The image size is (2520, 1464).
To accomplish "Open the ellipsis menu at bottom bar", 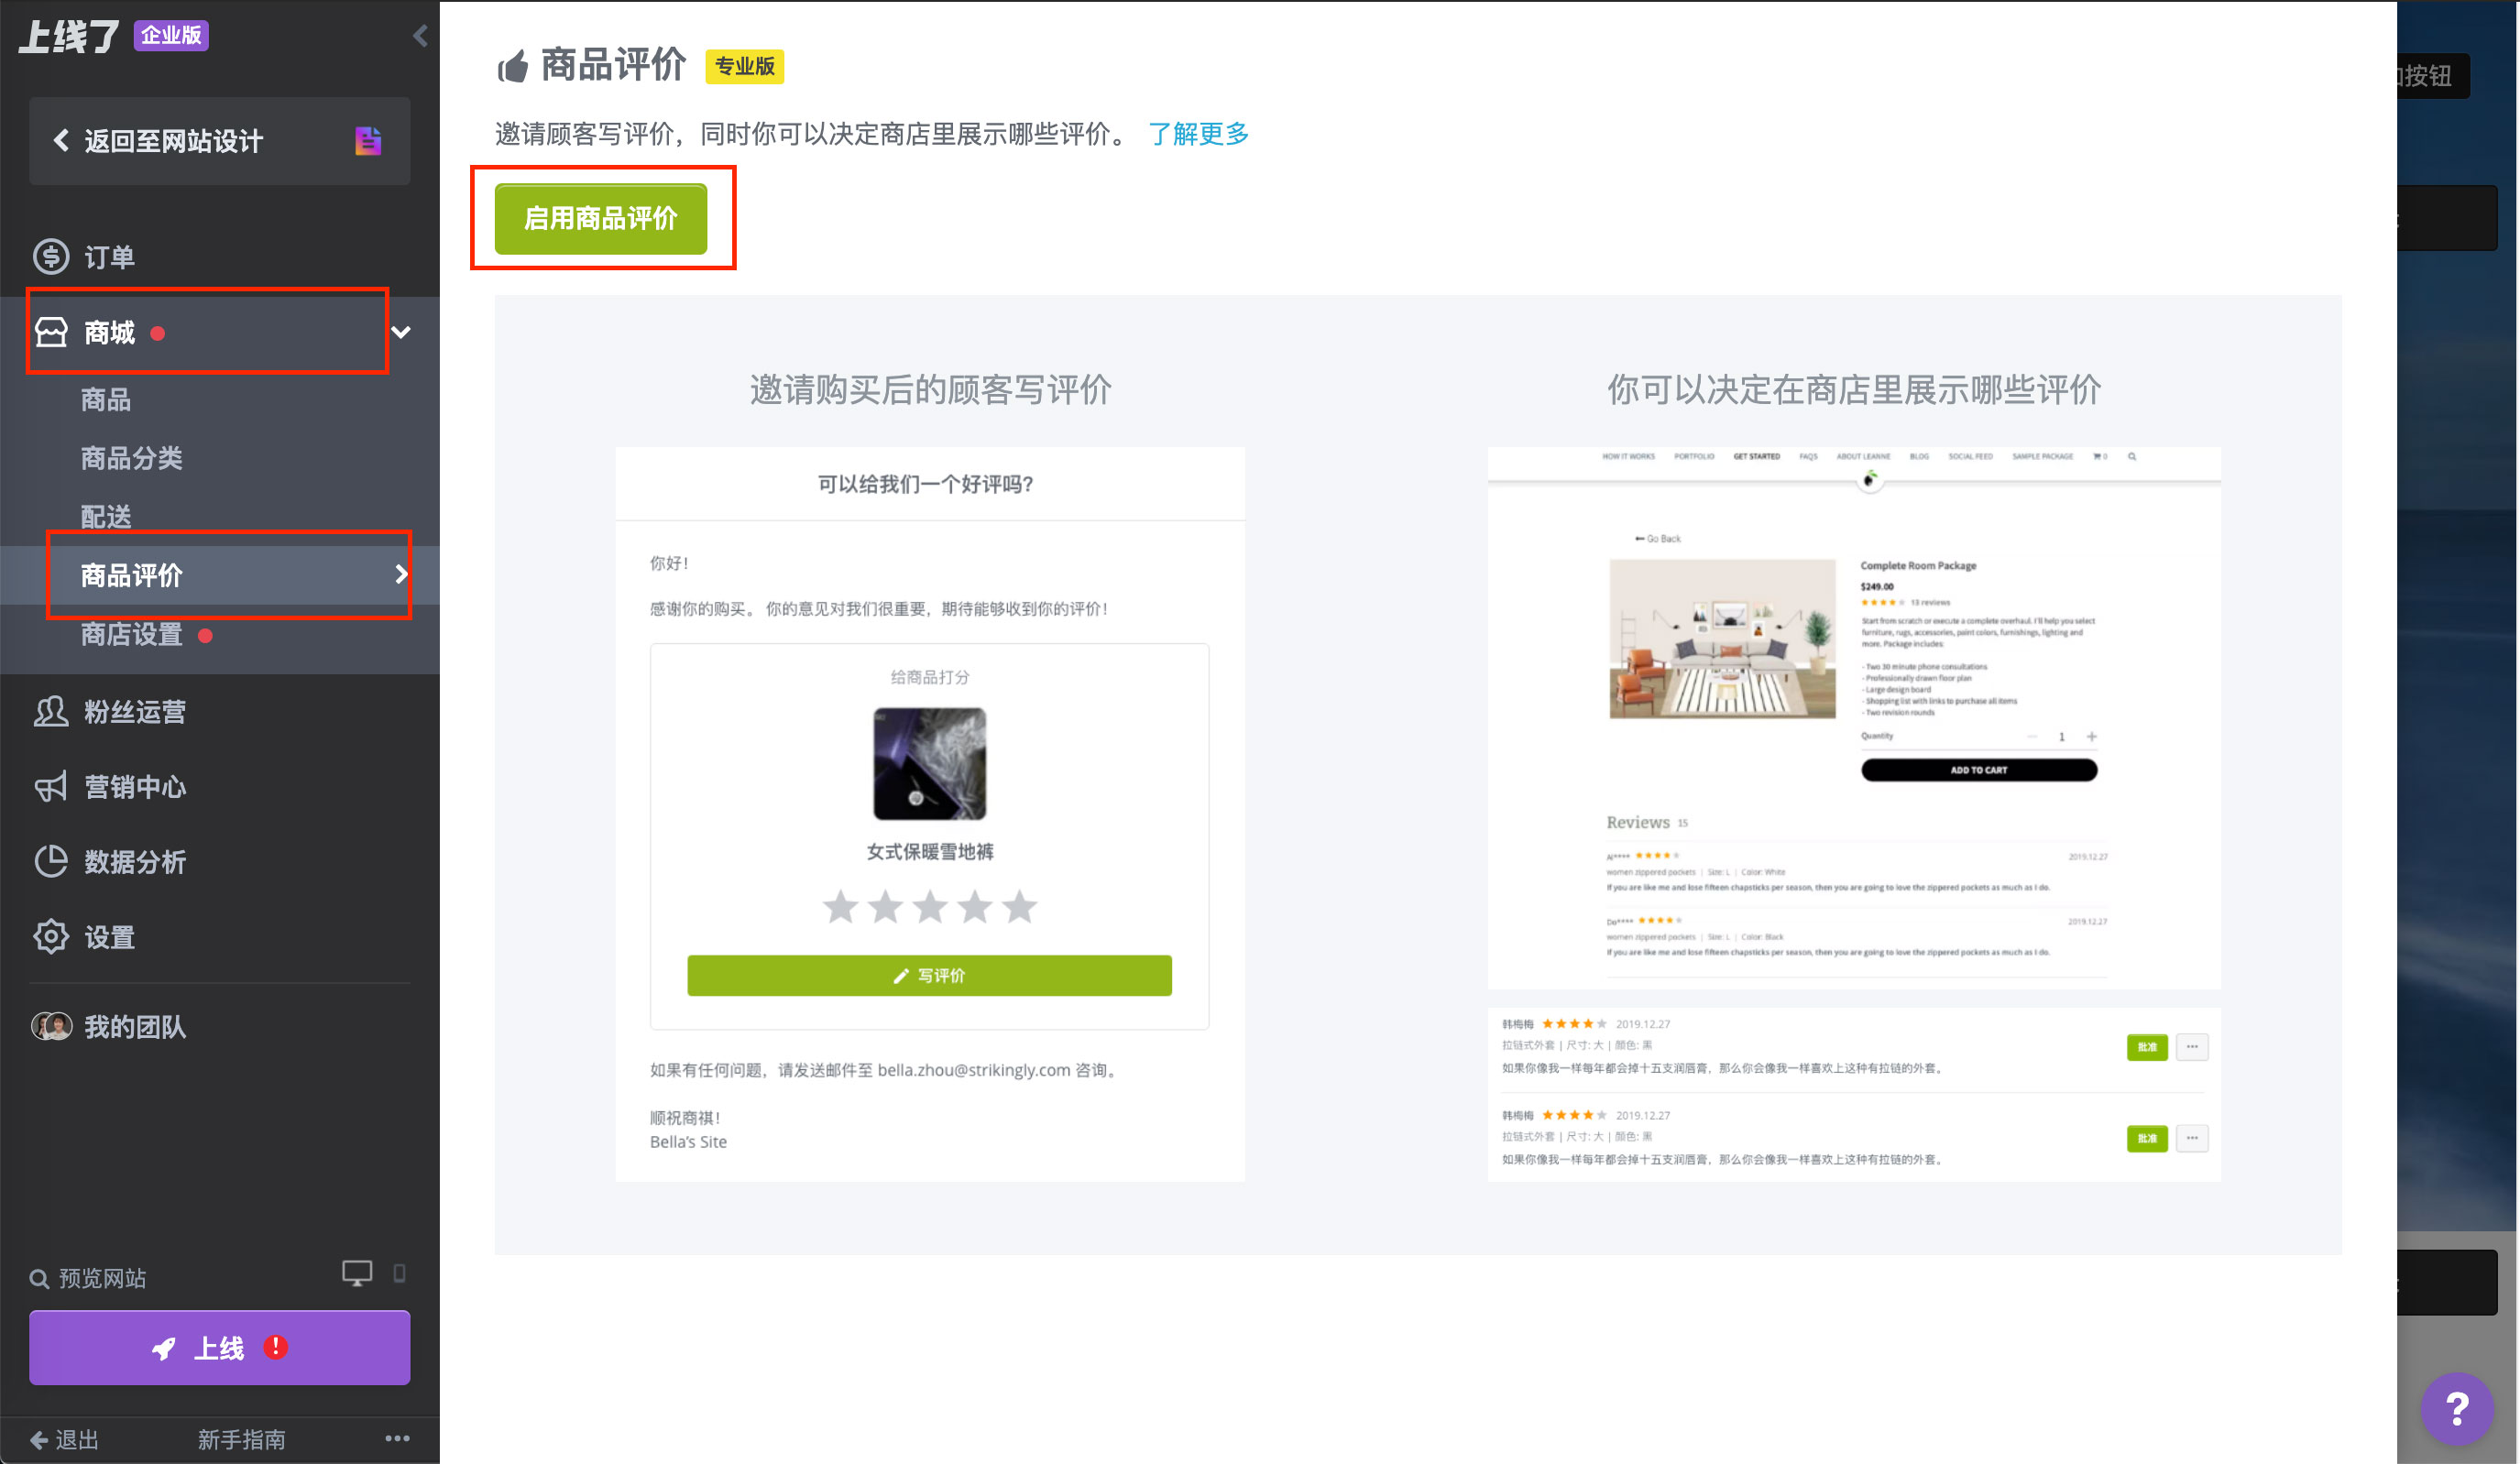I will pyautogui.click(x=397, y=1439).
